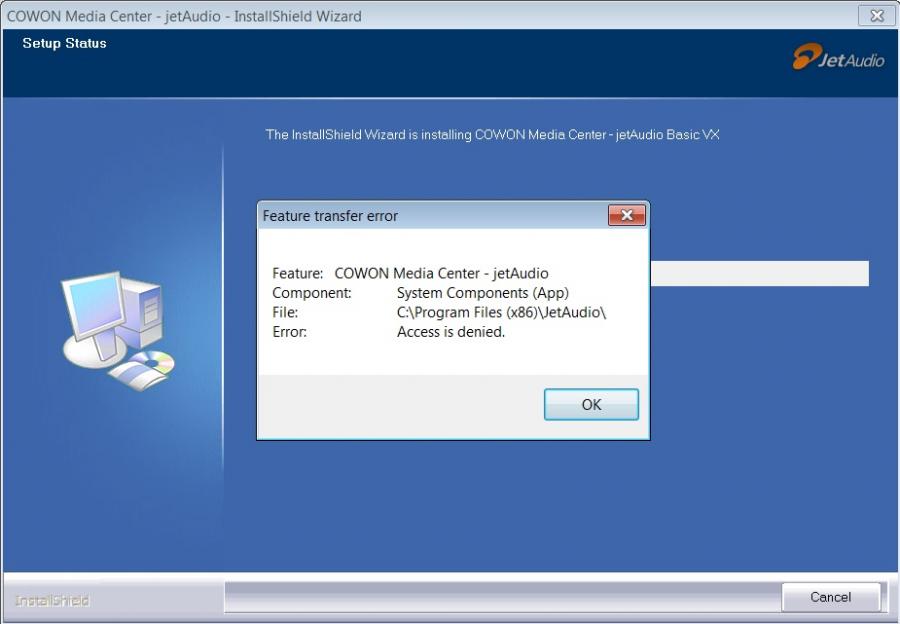The image size is (900, 624).
Task: Click the white setup progress bar
Action: click(759, 273)
